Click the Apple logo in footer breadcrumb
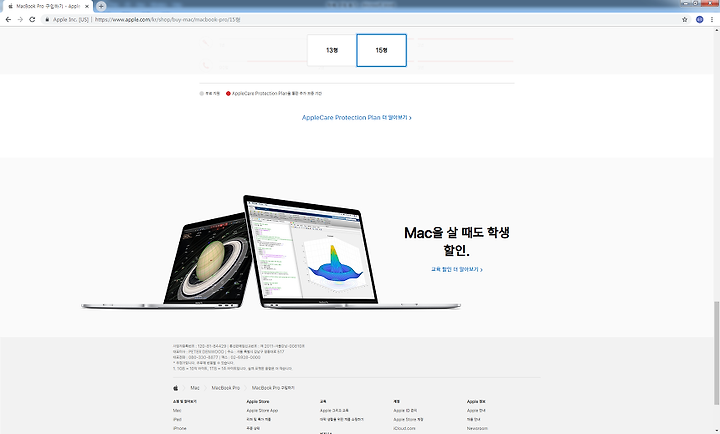The image size is (720, 434). pos(175,388)
